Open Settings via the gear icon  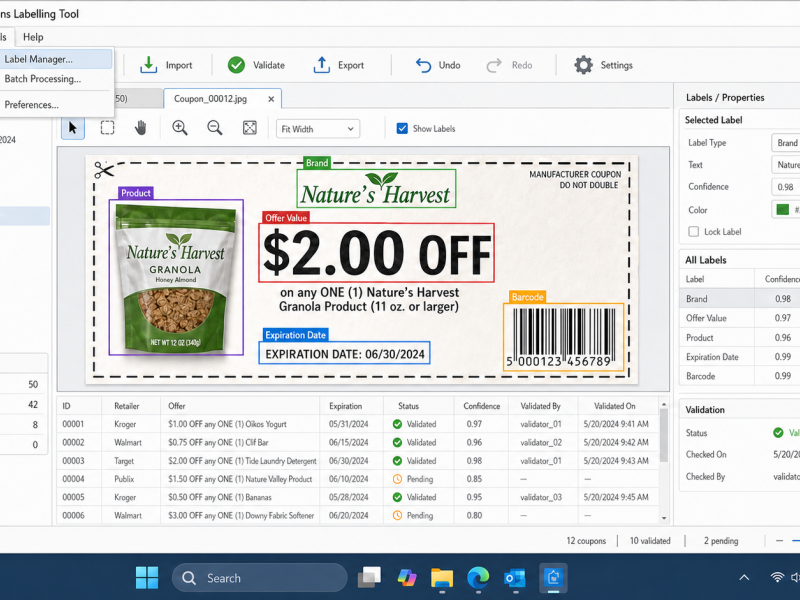point(583,65)
